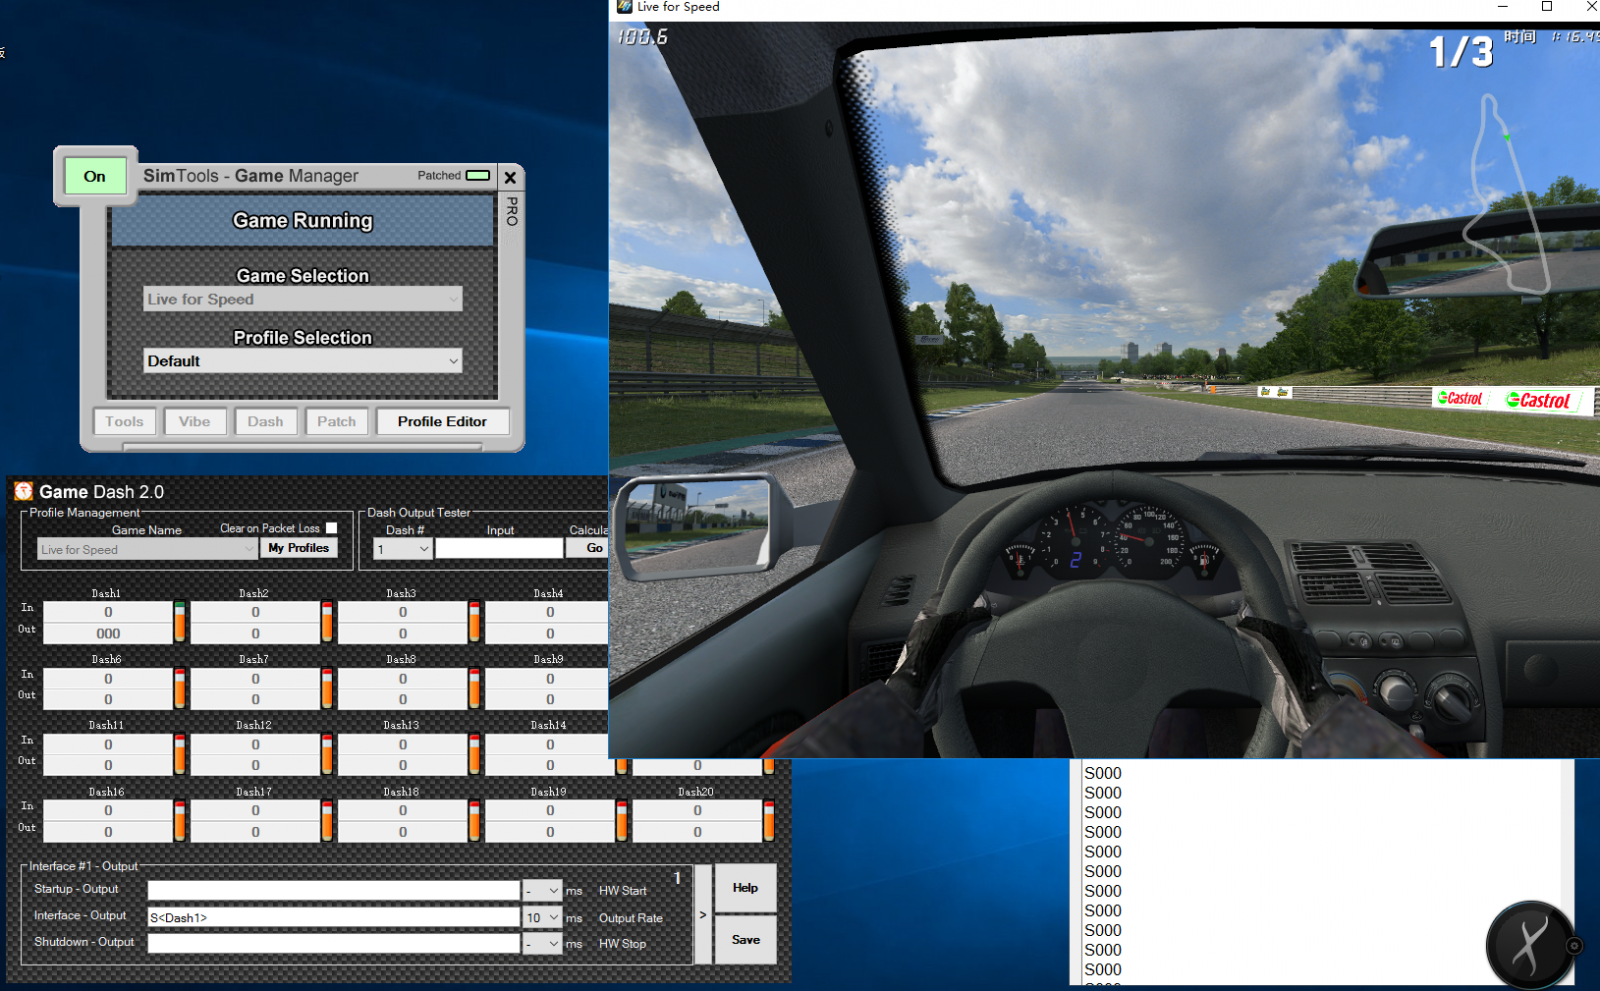
Task: Save the Game Dash interface settings
Action: (746, 940)
